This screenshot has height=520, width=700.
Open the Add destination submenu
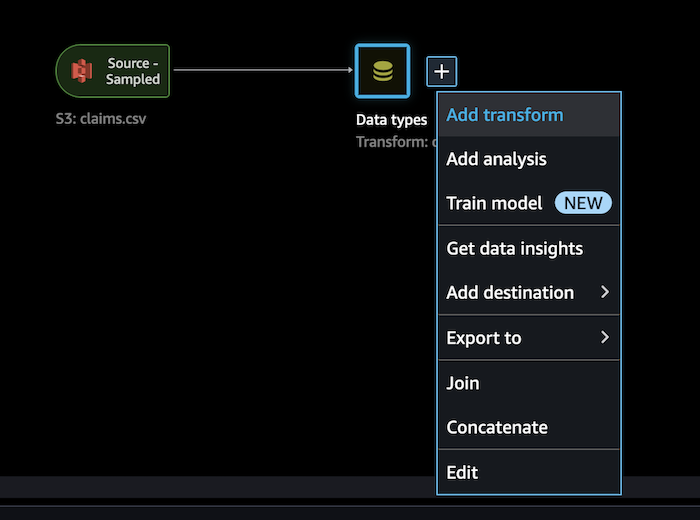coord(529,292)
